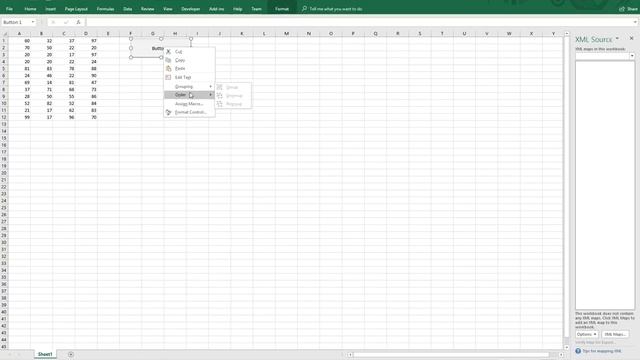Image resolution: width=640 pixels, height=360 pixels.
Task: Click the Select All corner of the grid
Action: point(4,33)
